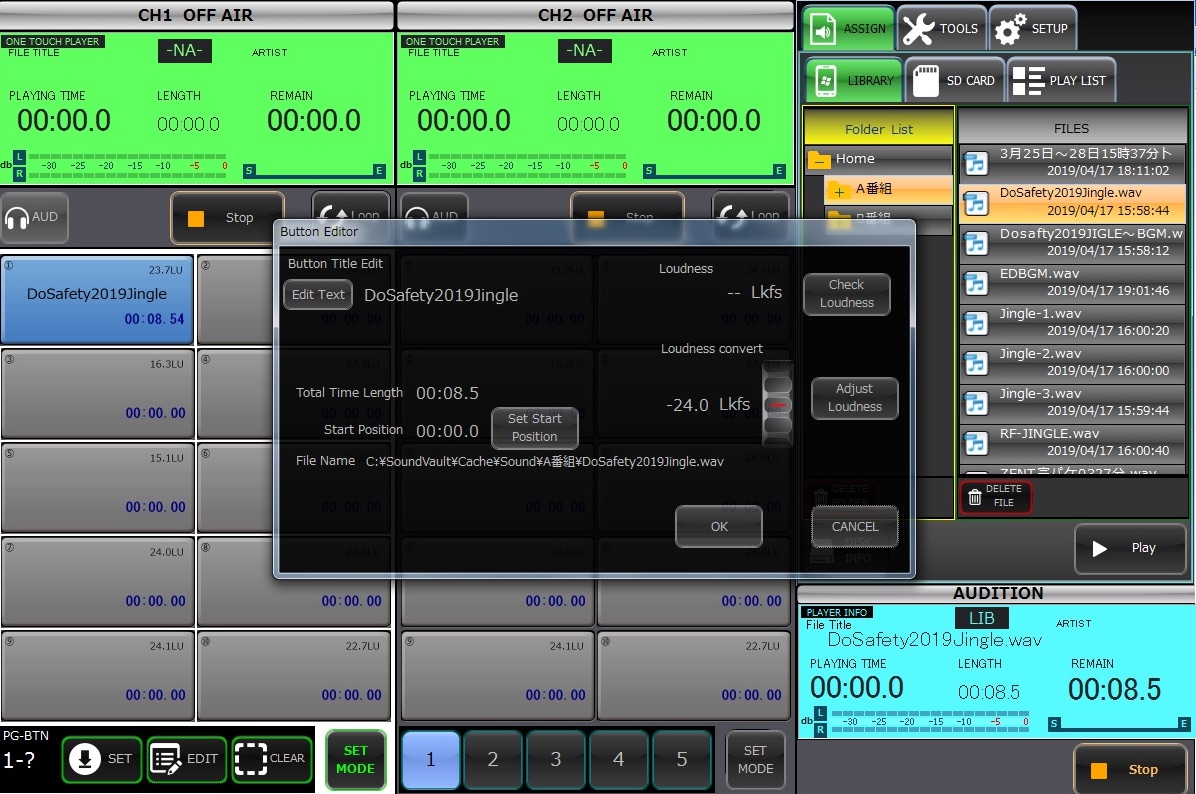The width and height of the screenshot is (1196, 794).
Task: Toggle the green SET MODE button
Action: pyautogui.click(x=355, y=759)
